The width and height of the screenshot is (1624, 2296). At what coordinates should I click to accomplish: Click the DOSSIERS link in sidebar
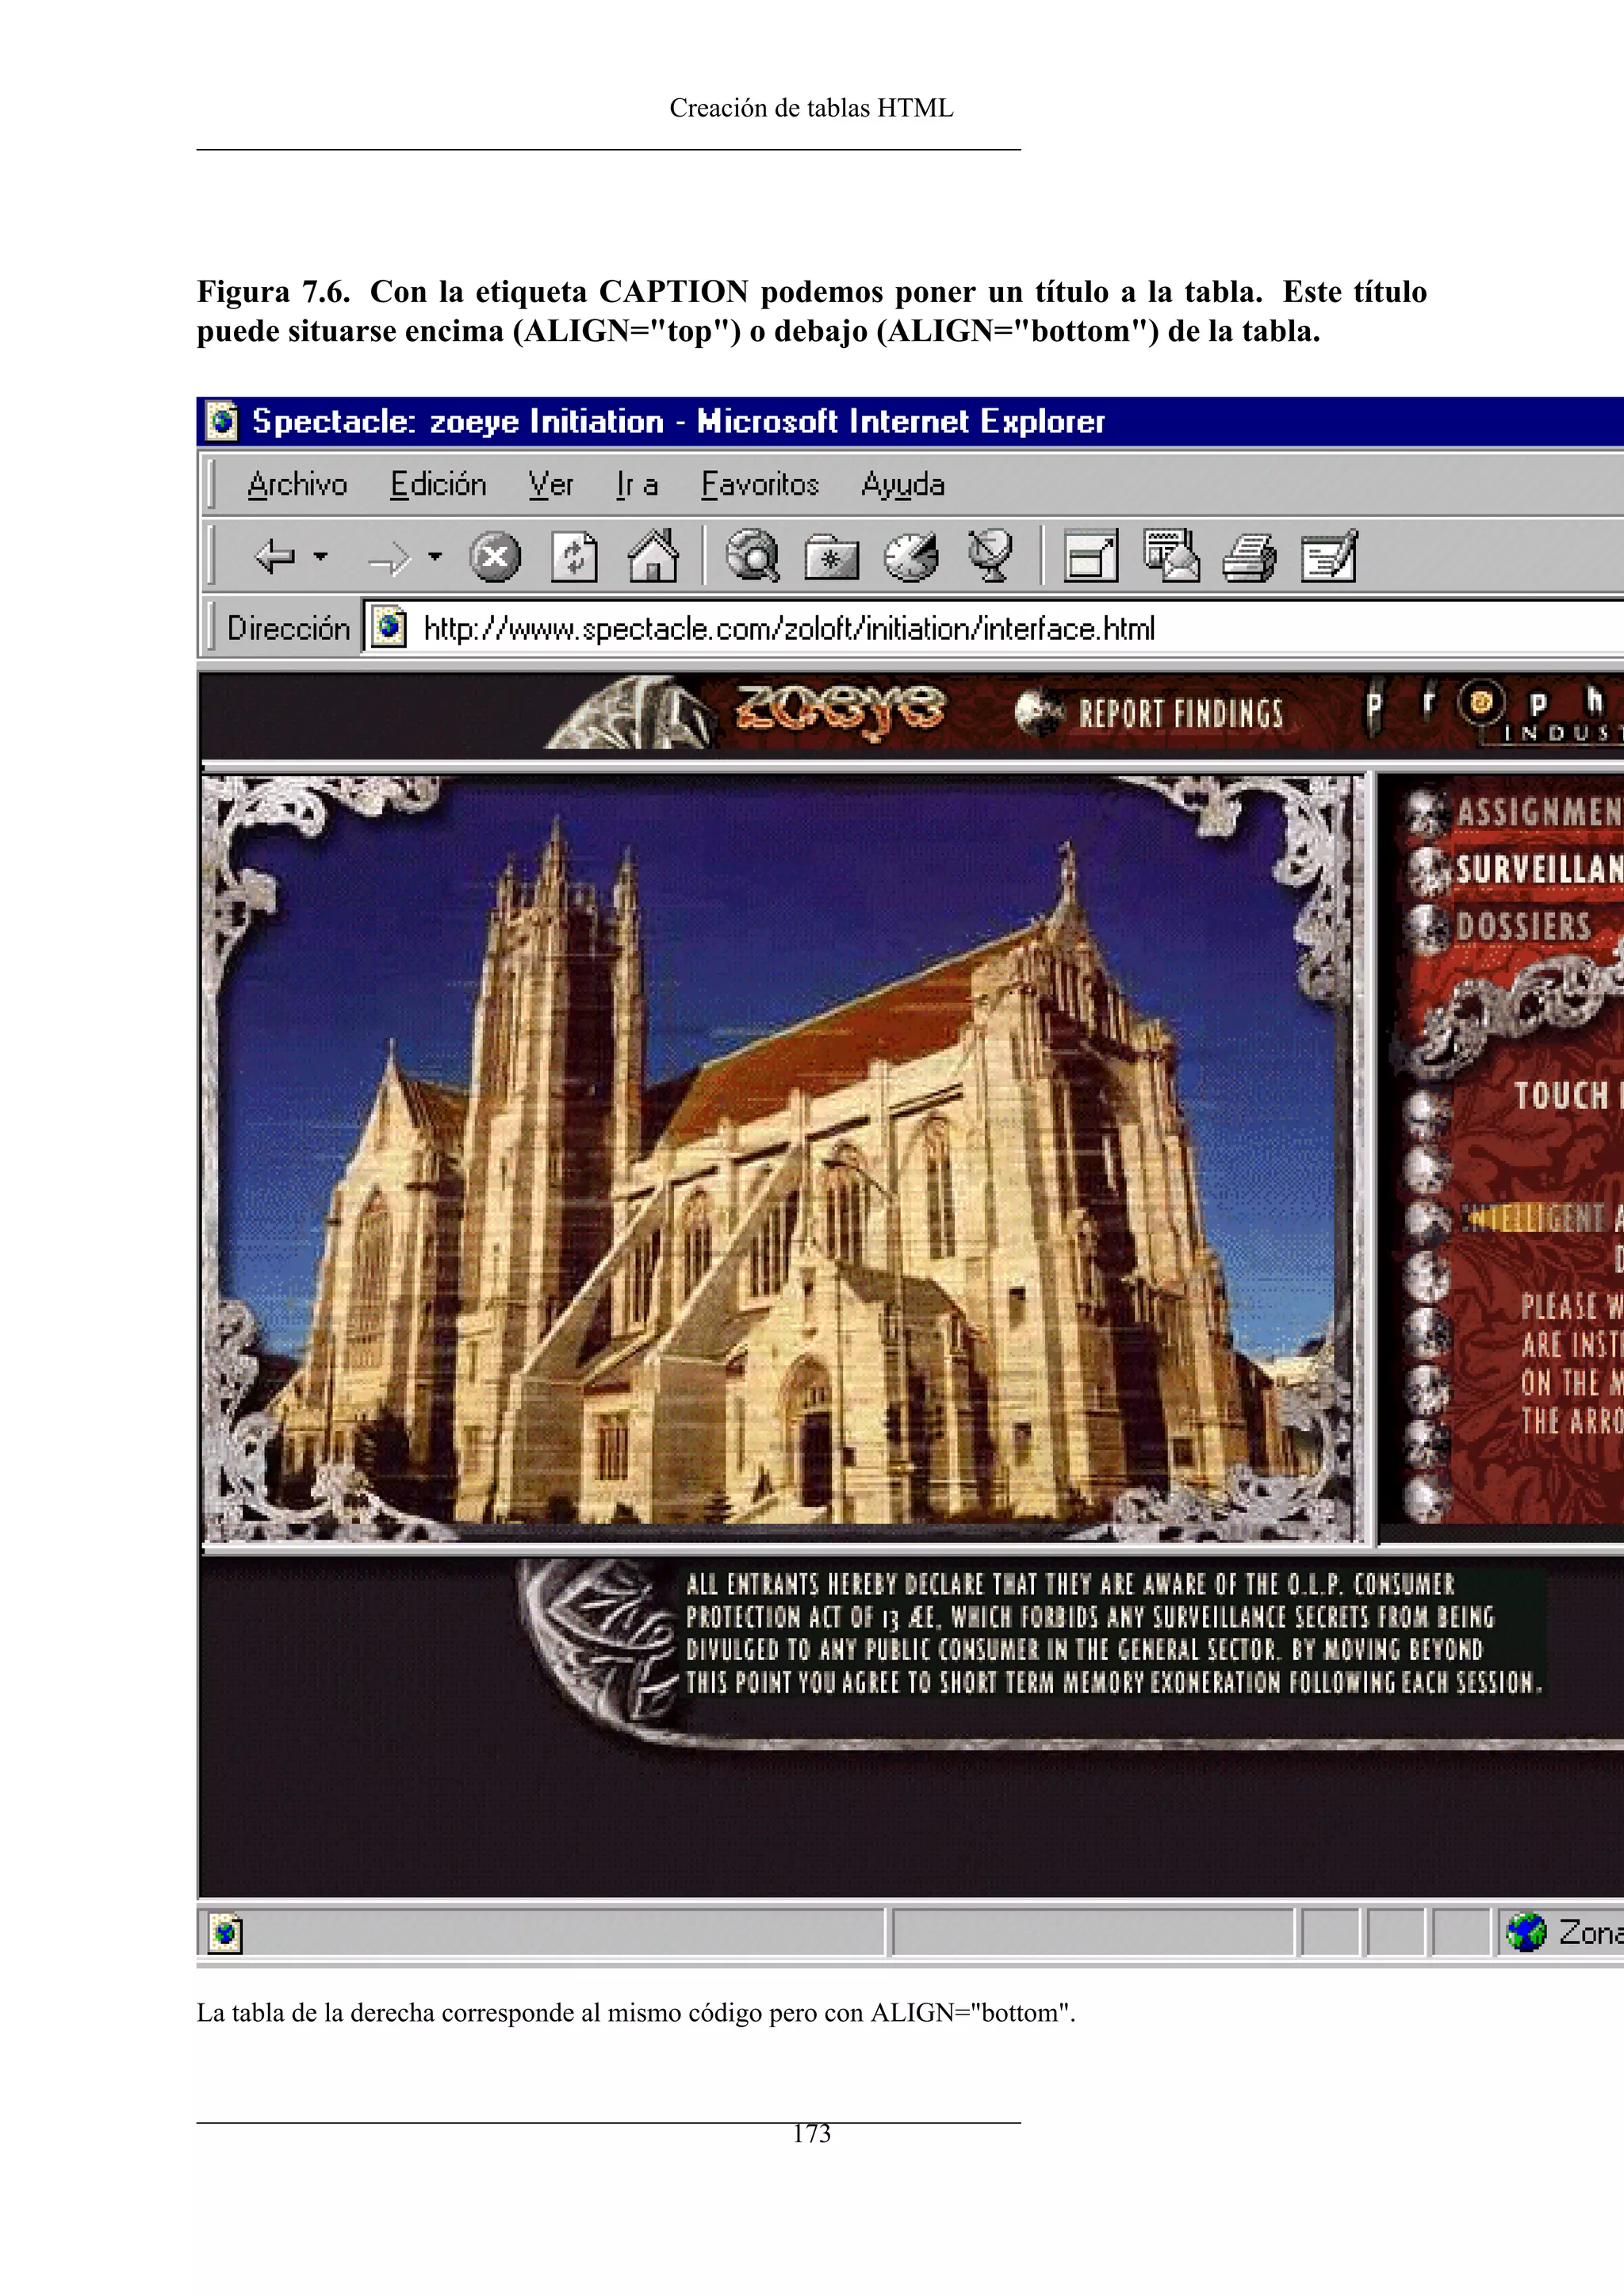point(1522,927)
